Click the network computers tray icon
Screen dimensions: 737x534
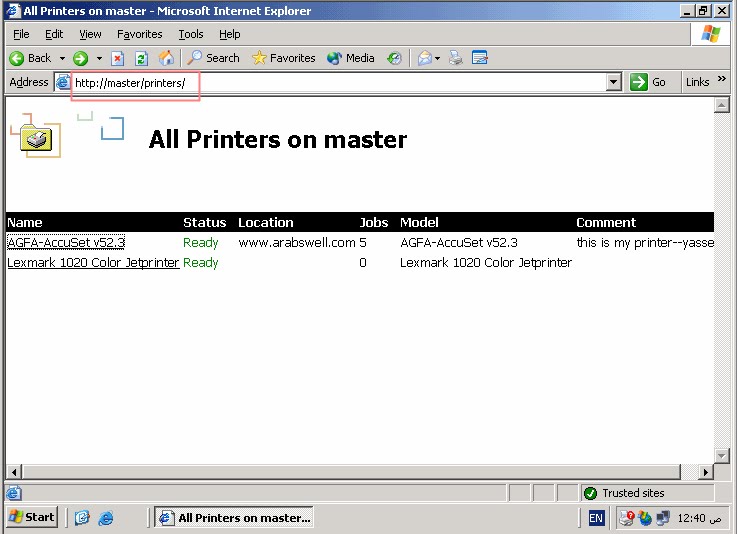(x=663, y=518)
